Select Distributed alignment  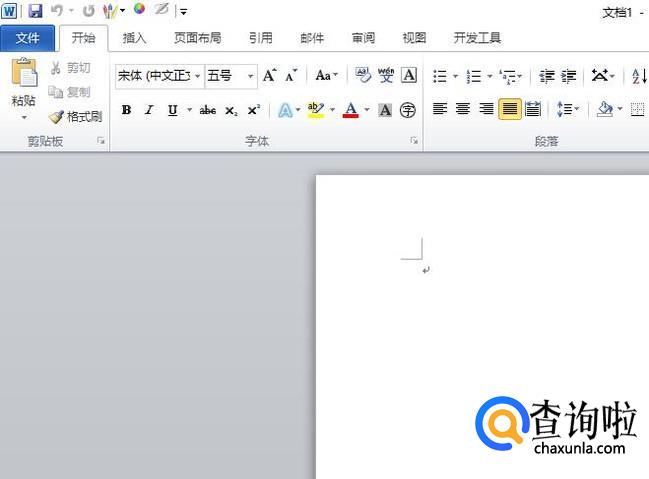(x=533, y=110)
